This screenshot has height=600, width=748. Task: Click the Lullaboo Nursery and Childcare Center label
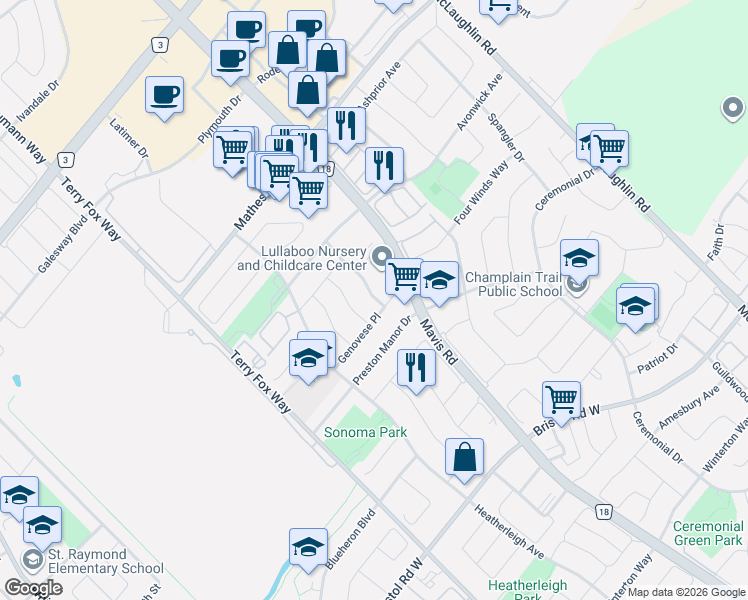pos(302,258)
